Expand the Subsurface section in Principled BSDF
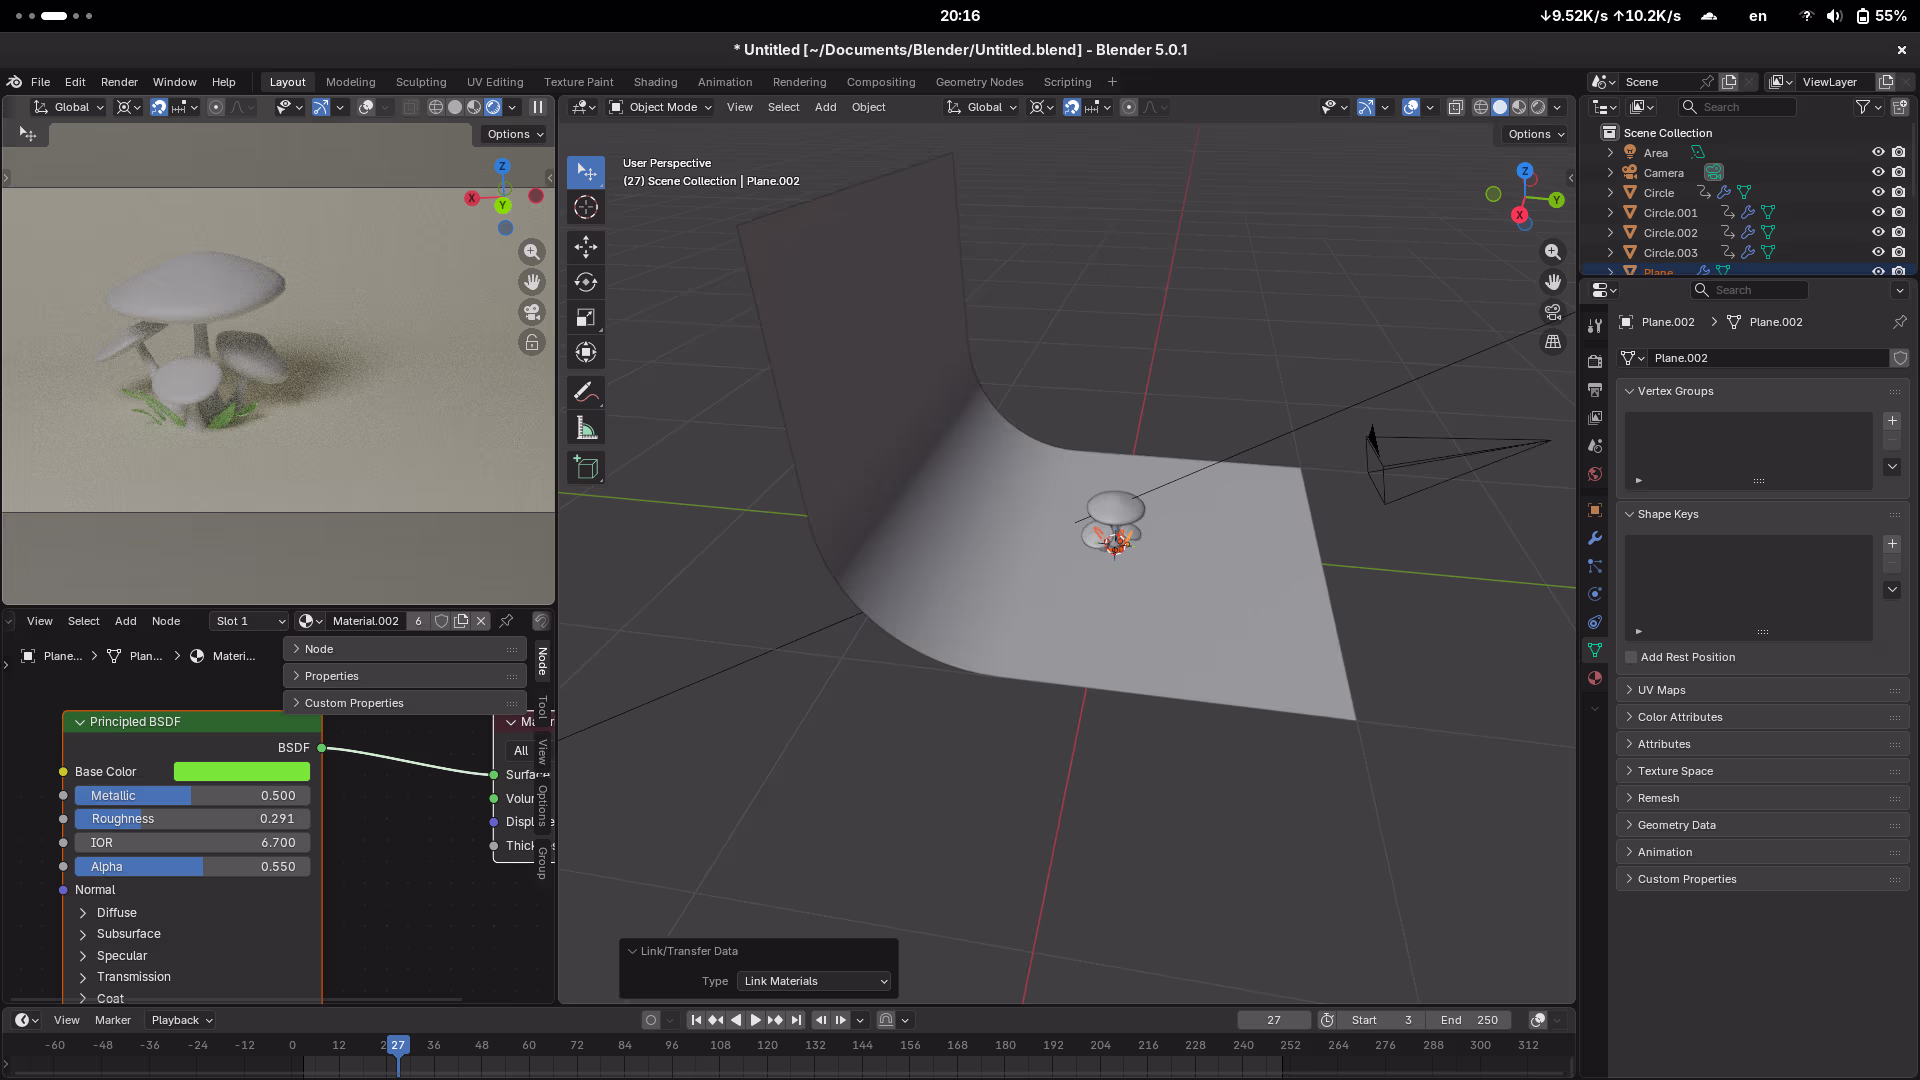 point(128,934)
